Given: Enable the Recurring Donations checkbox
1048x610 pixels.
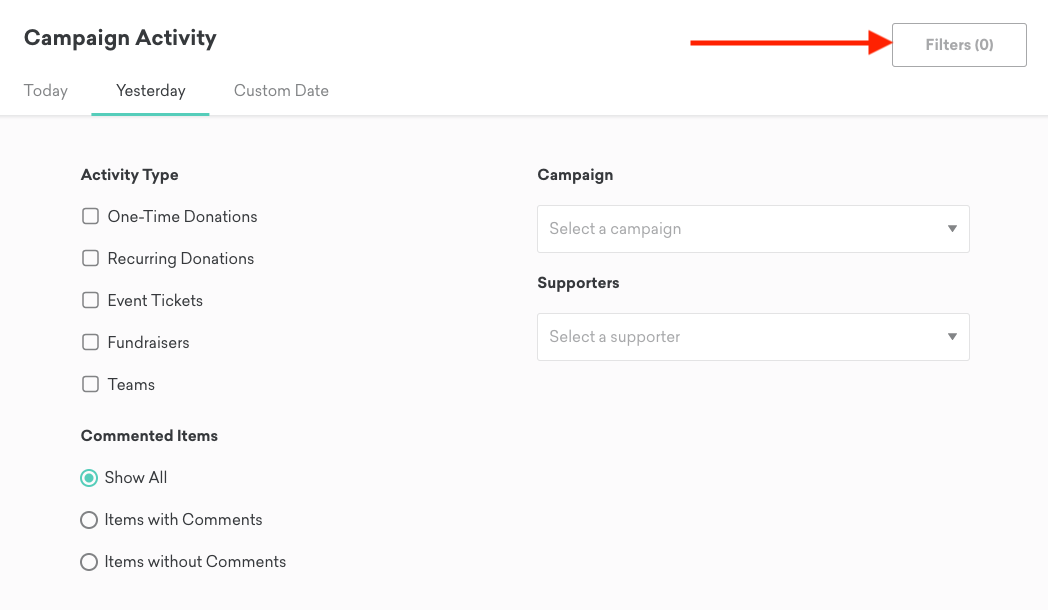Looking at the screenshot, I should [91, 258].
